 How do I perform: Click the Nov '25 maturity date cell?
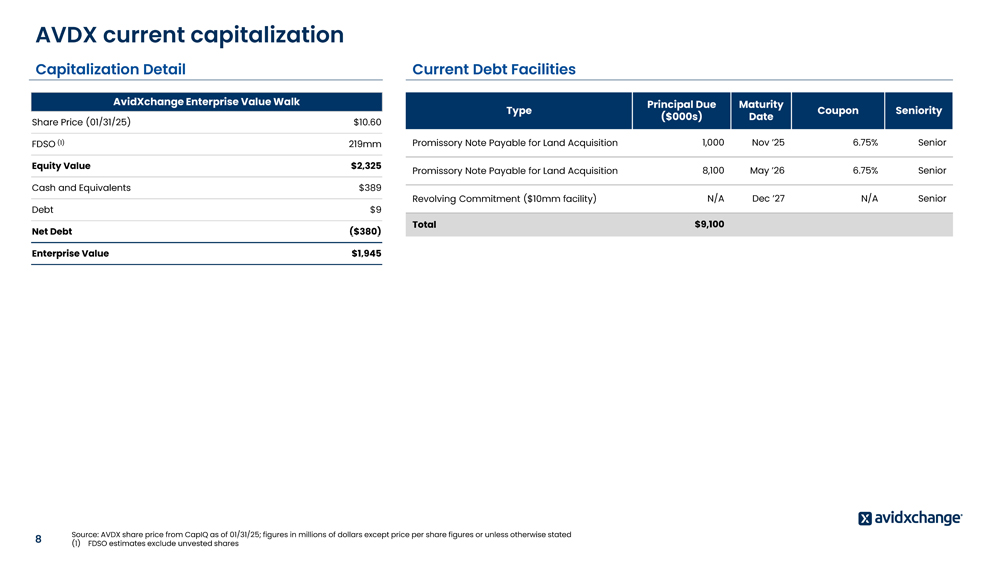(x=767, y=143)
